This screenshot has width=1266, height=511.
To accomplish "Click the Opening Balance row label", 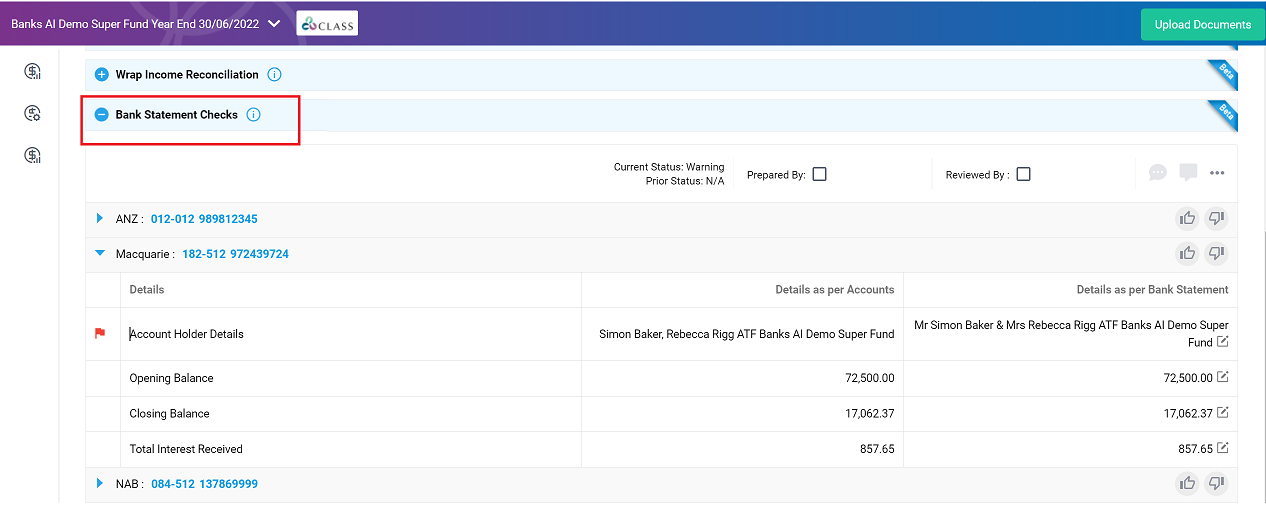I will pos(171,378).
